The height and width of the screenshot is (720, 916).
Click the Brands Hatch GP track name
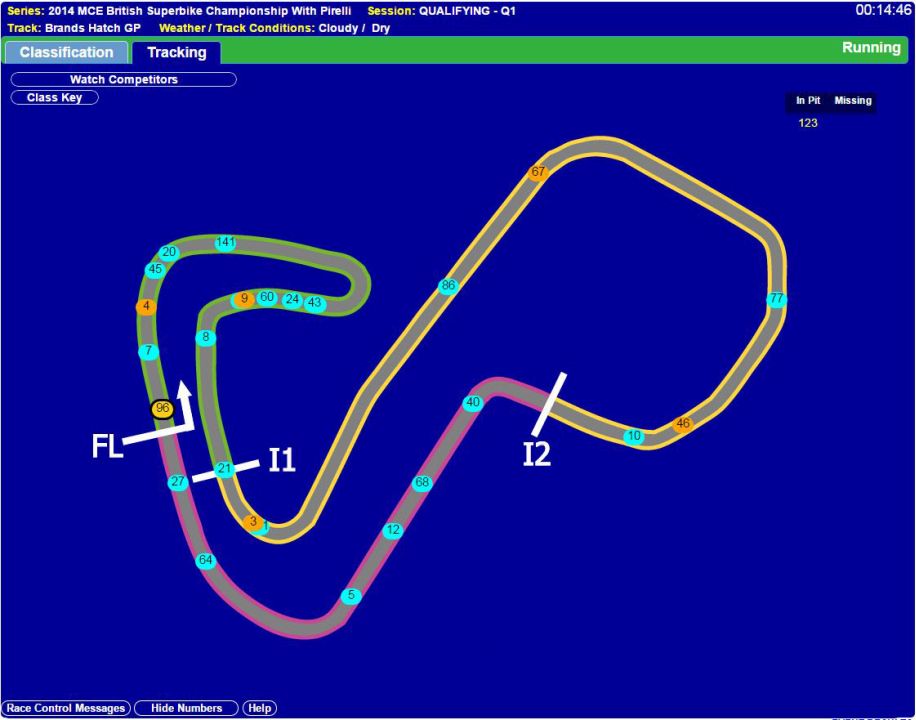pyautogui.click(x=93, y=28)
